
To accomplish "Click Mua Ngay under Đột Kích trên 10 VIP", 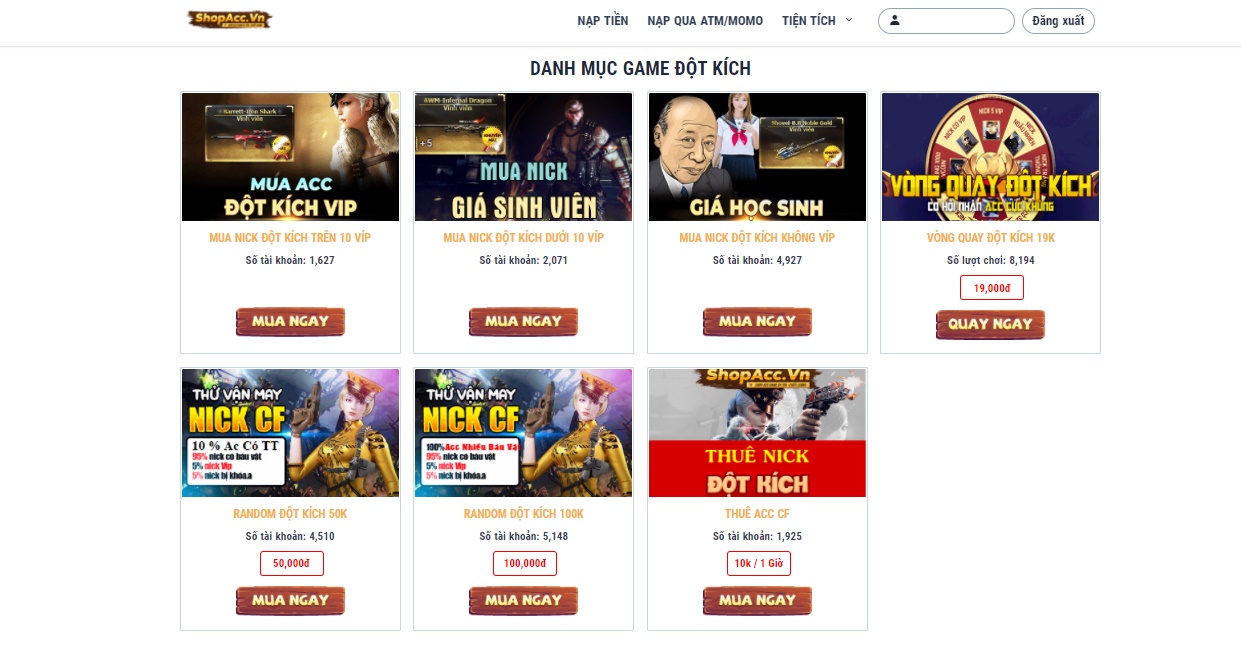I will 290,322.
